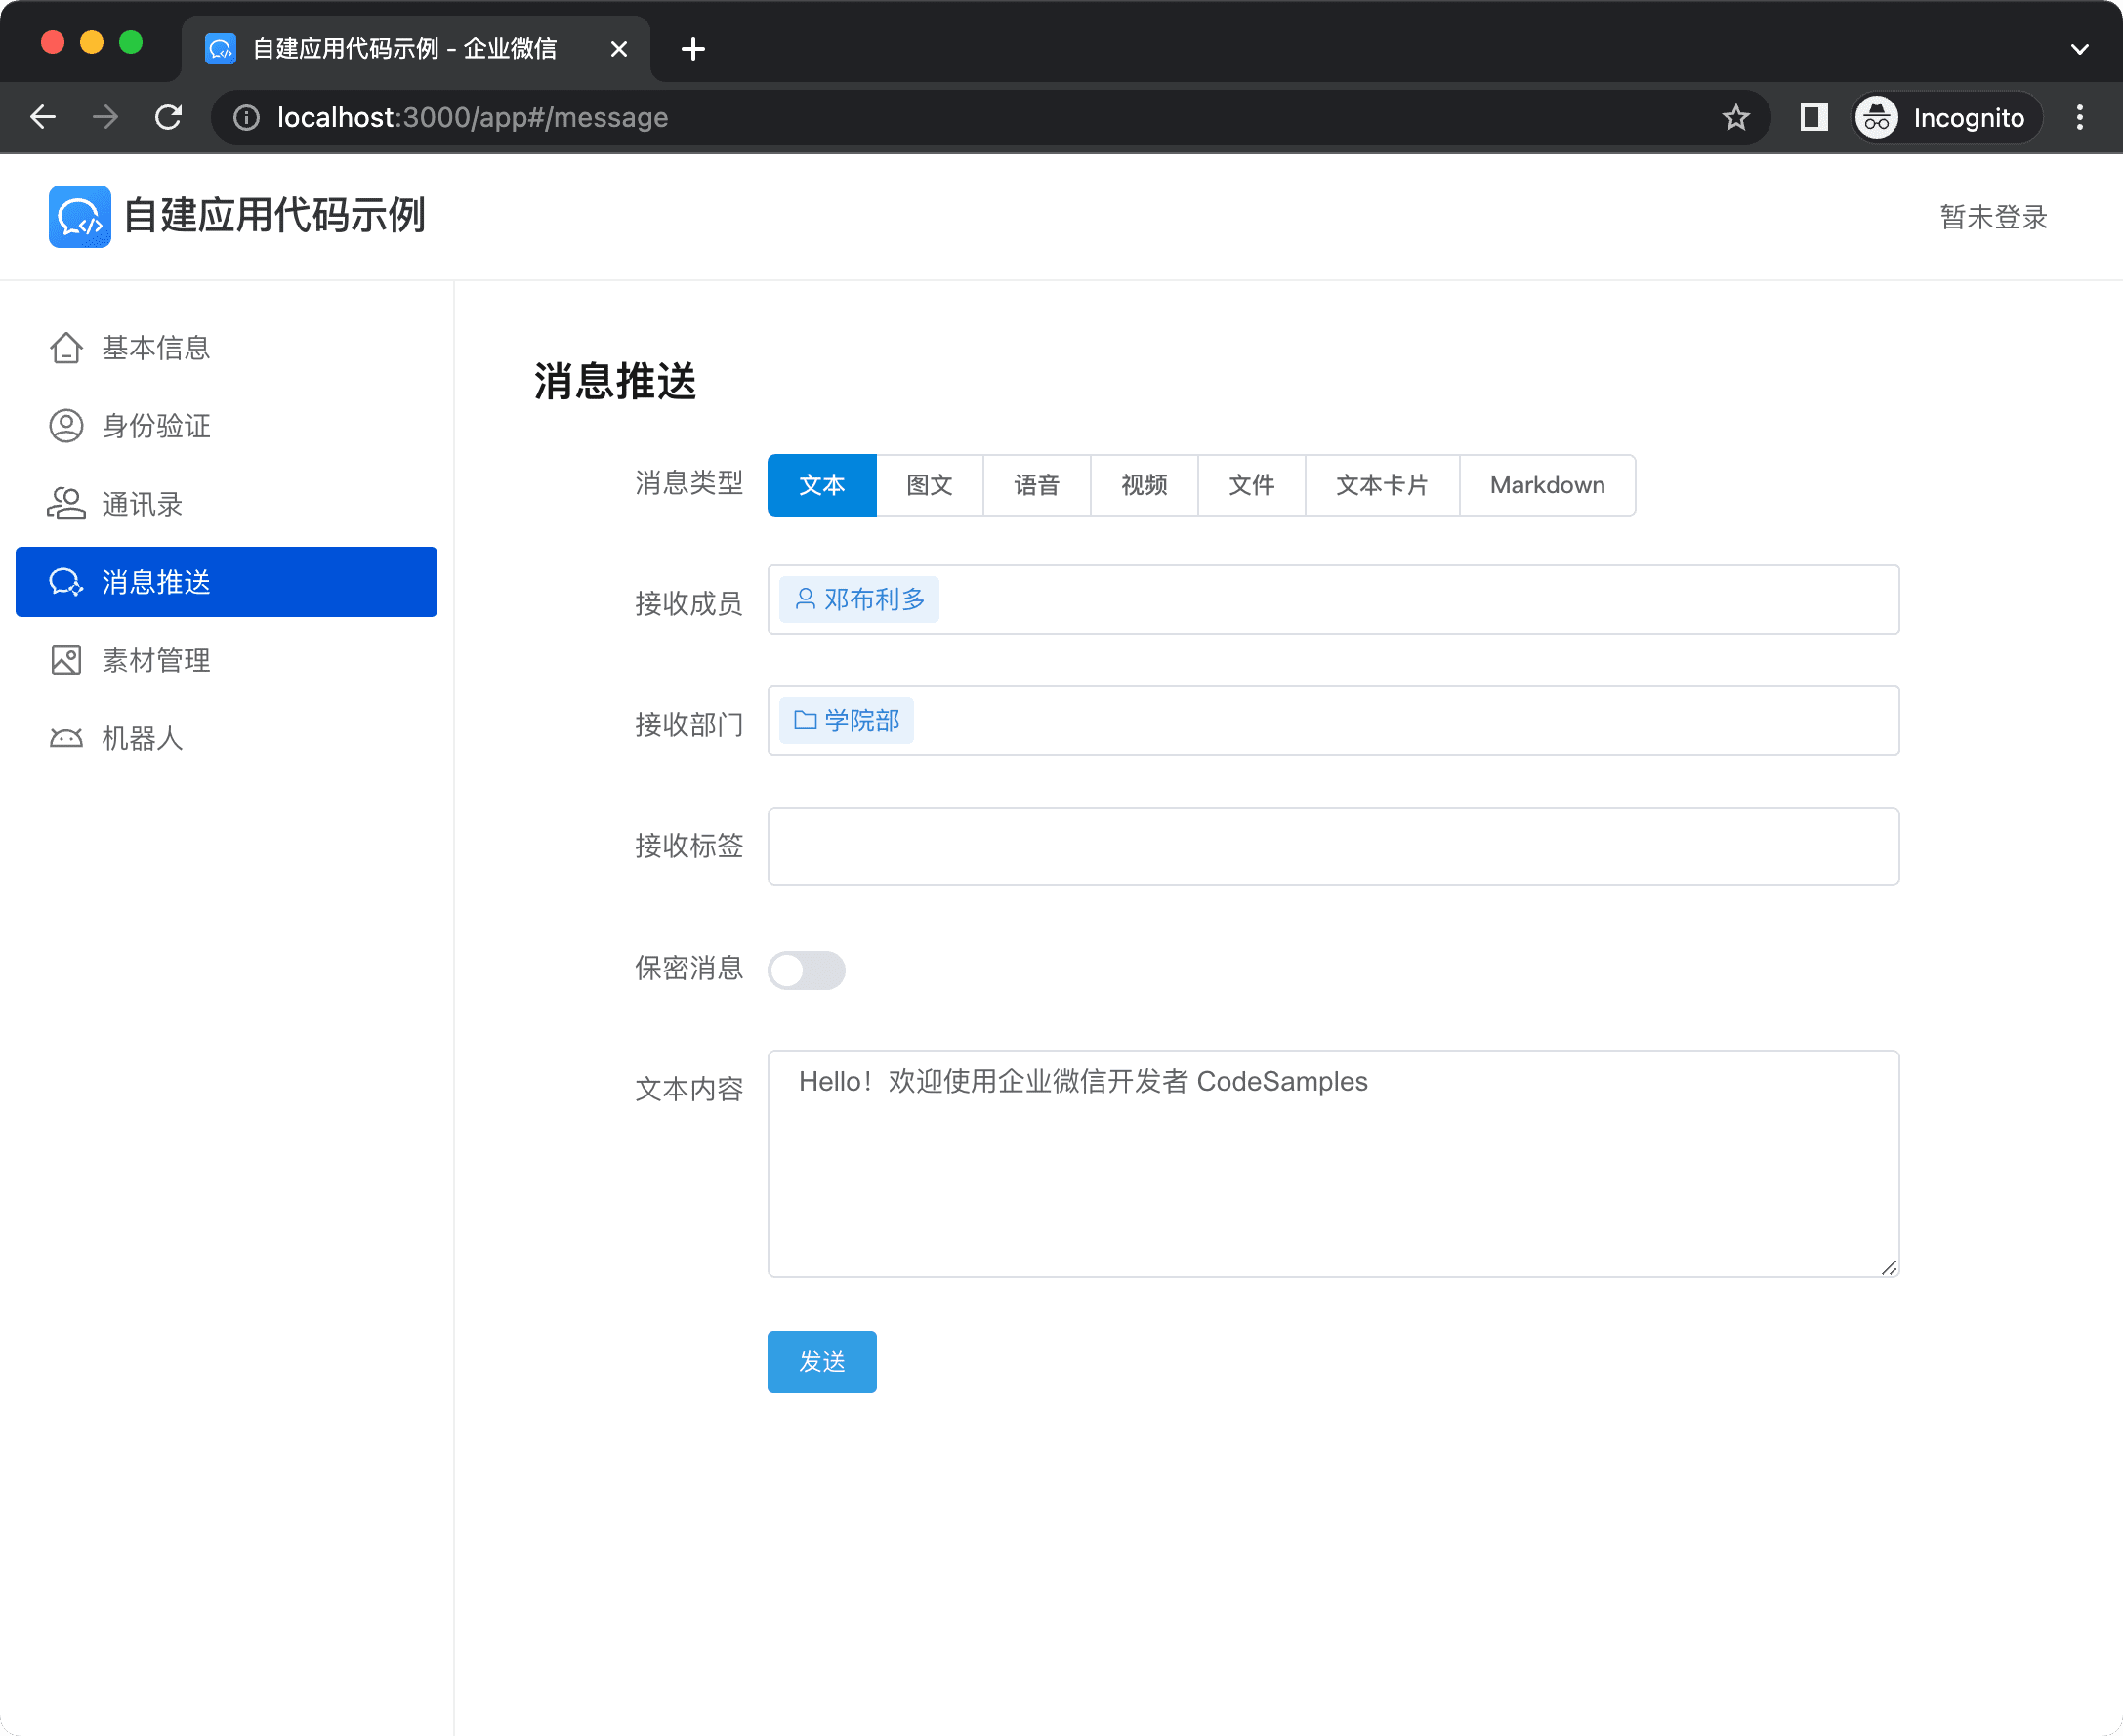Reload the current page

point(168,117)
